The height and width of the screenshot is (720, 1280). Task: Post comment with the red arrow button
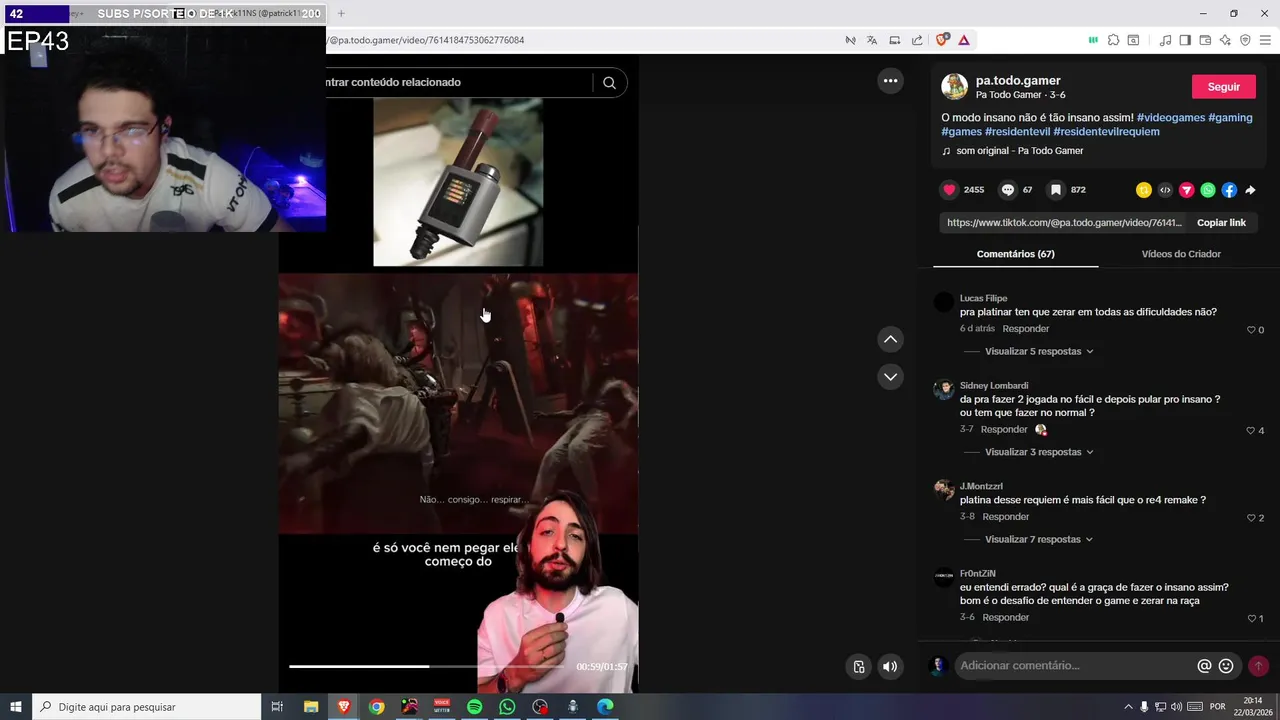[x=1258, y=666]
